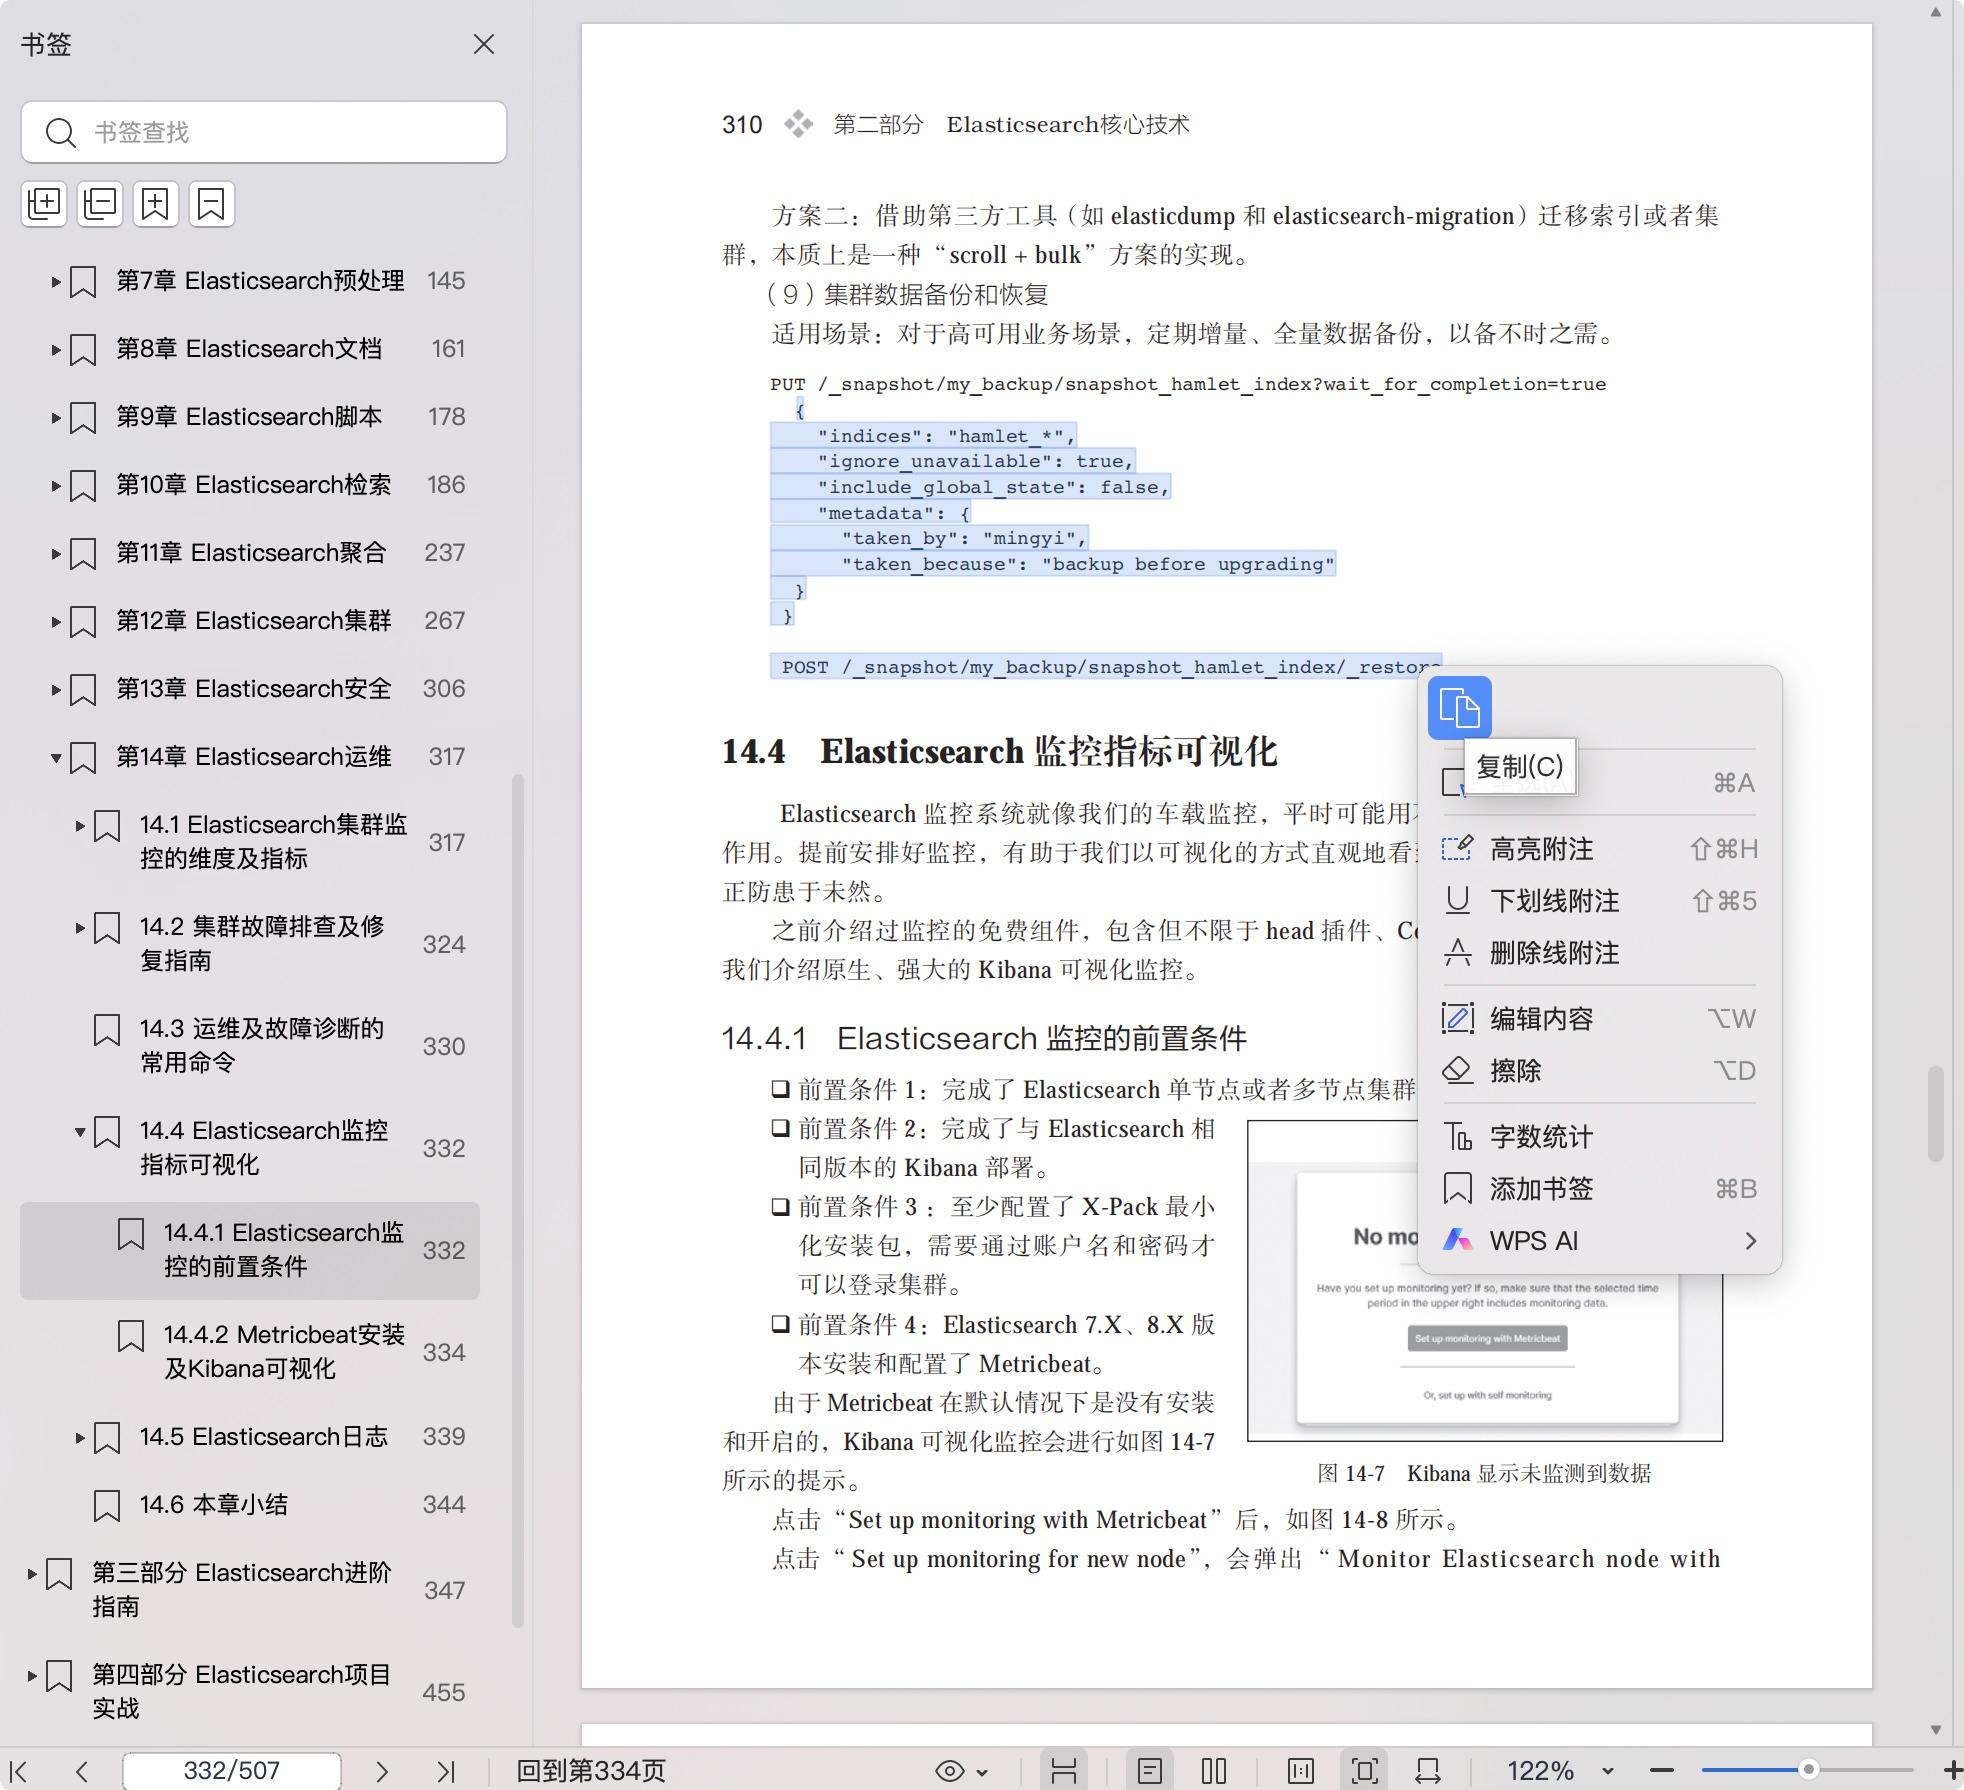Click delete bookmark icon in sidebar toolbar
This screenshot has width=1964, height=1790.
click(x=212, y=204)
